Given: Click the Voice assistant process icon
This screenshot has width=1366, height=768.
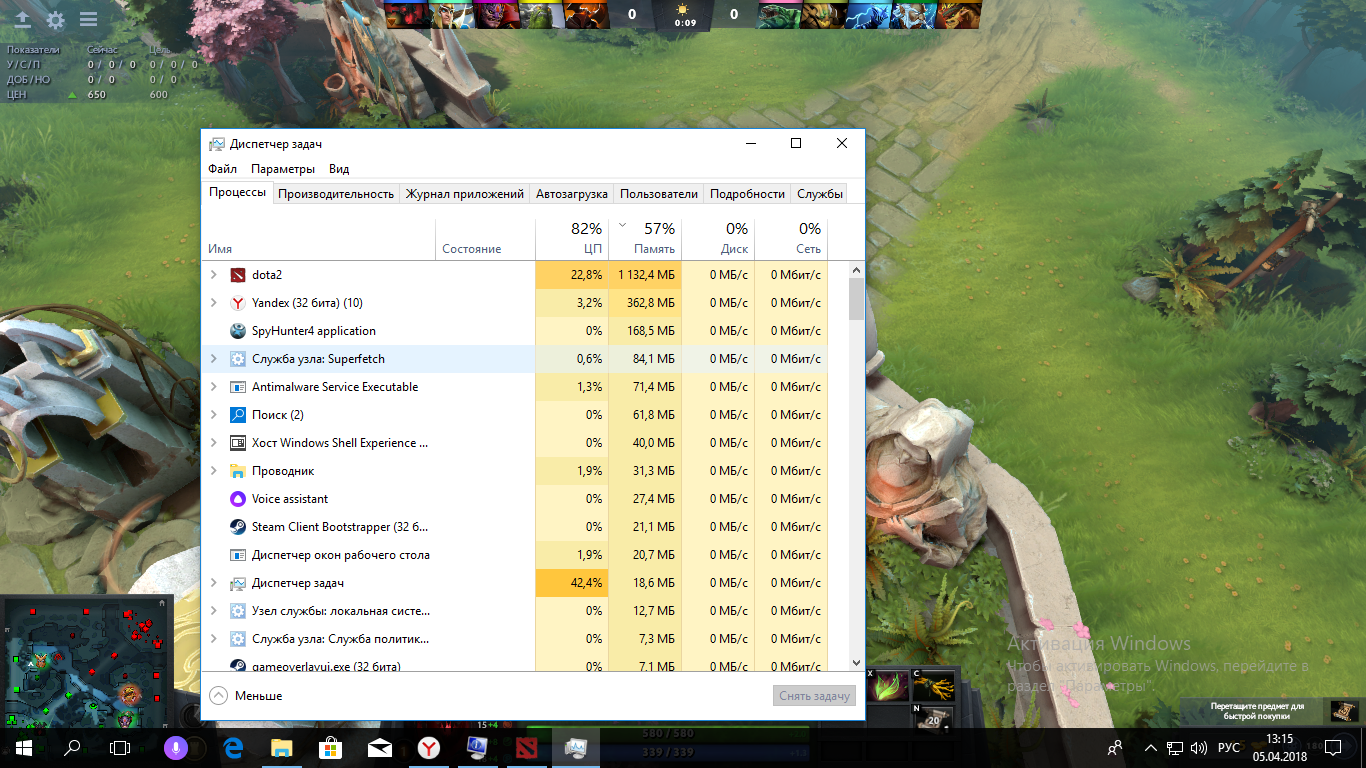Looking at the screenshot, I should [238, 499].
